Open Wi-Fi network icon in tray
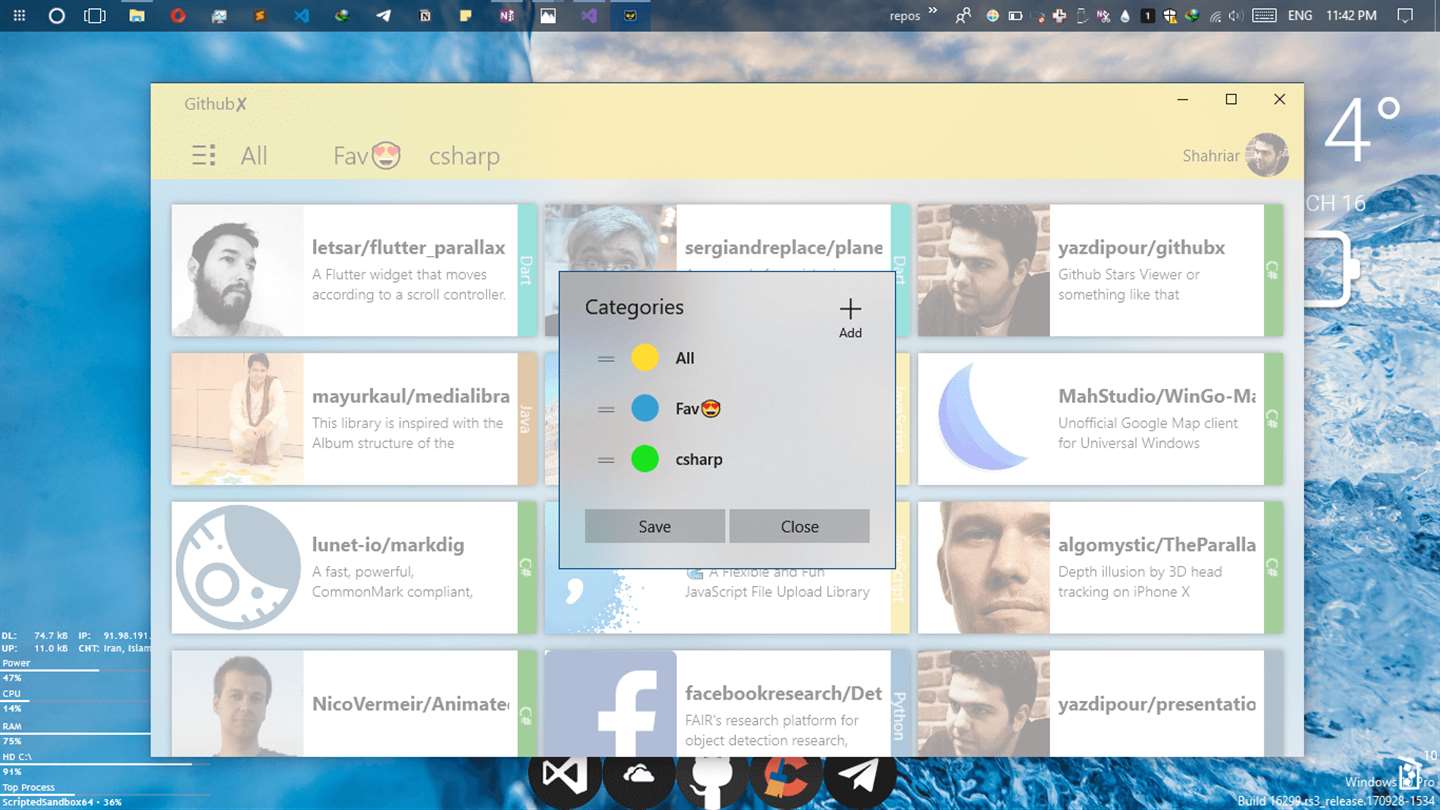Image resolution: width=1440 pixels, height=810 pixels. (1216, 15)
